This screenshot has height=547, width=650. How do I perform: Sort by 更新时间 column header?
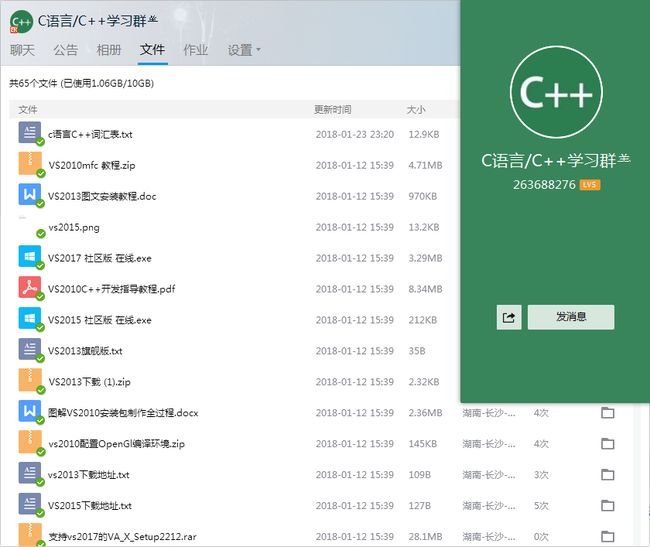pyautogui.click(x=332, y=109)
